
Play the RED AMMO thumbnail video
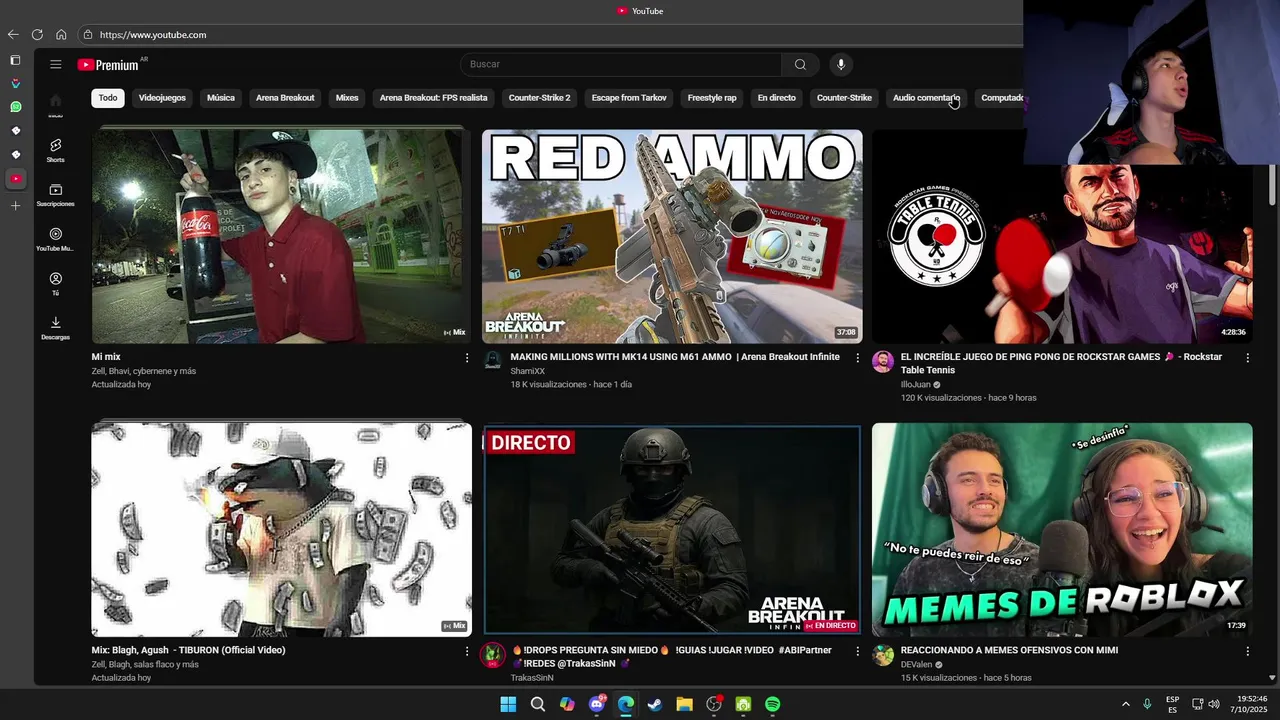click(672, 236)
